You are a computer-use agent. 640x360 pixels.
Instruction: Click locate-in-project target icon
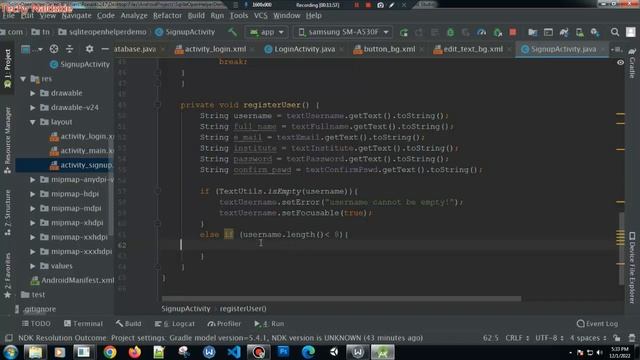tap(54, 49)
